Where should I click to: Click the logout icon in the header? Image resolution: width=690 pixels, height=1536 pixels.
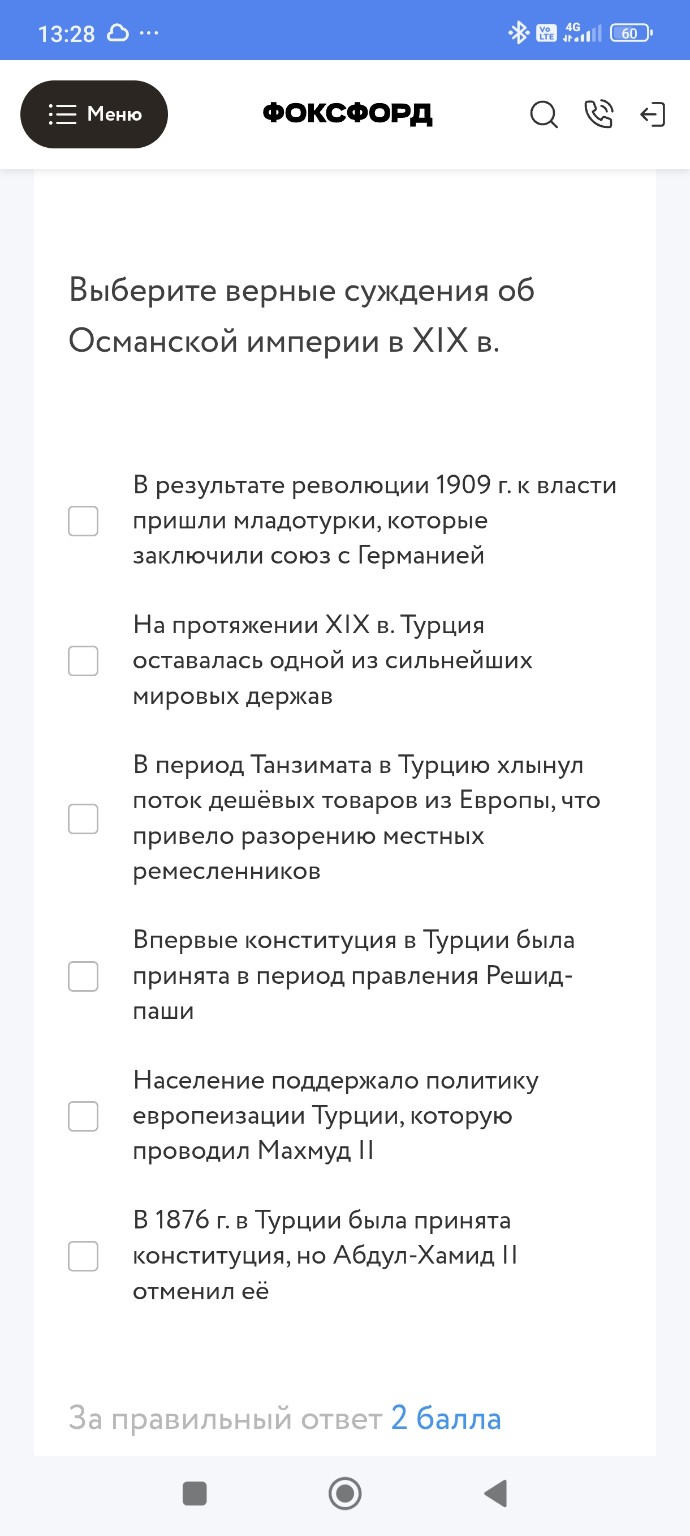pyautogui.click(x=653, y=115)
